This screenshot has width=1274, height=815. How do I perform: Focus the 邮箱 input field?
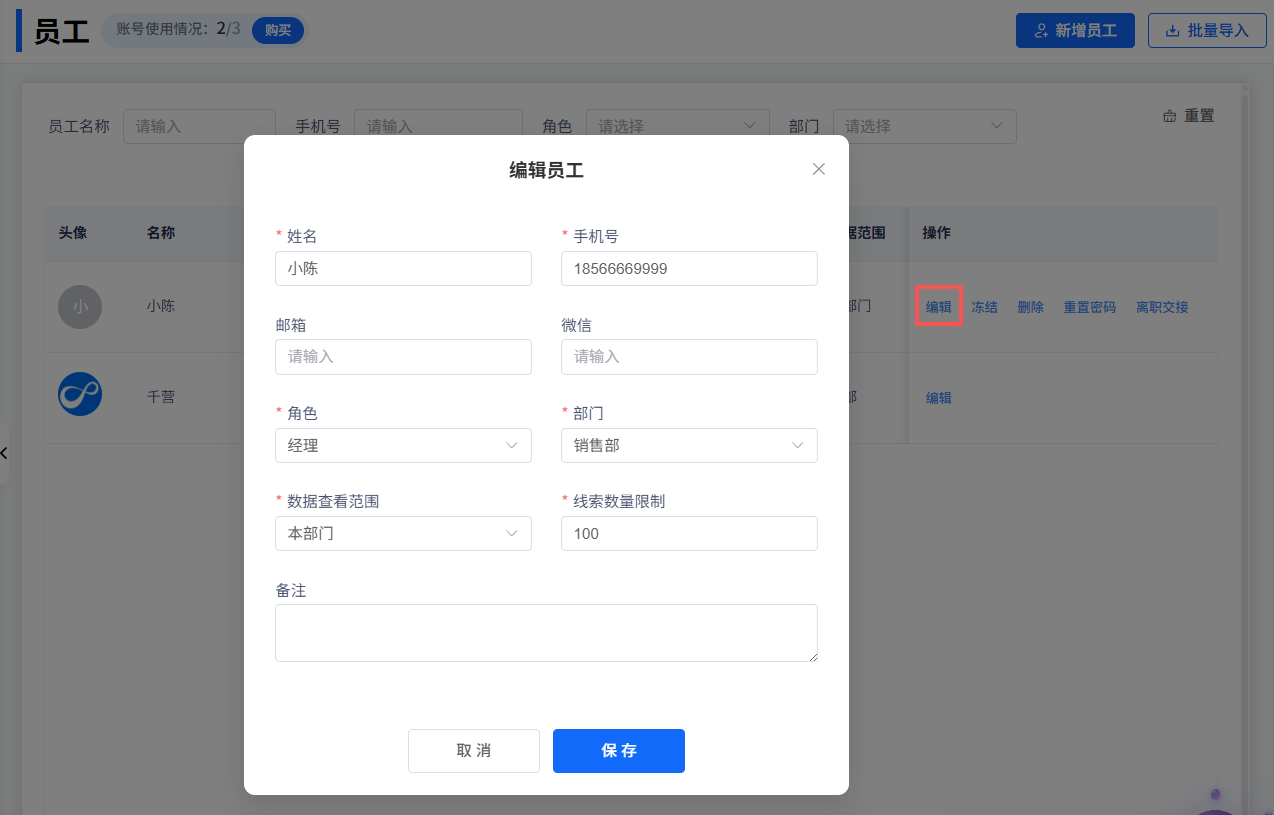click(x=403, y=357)
